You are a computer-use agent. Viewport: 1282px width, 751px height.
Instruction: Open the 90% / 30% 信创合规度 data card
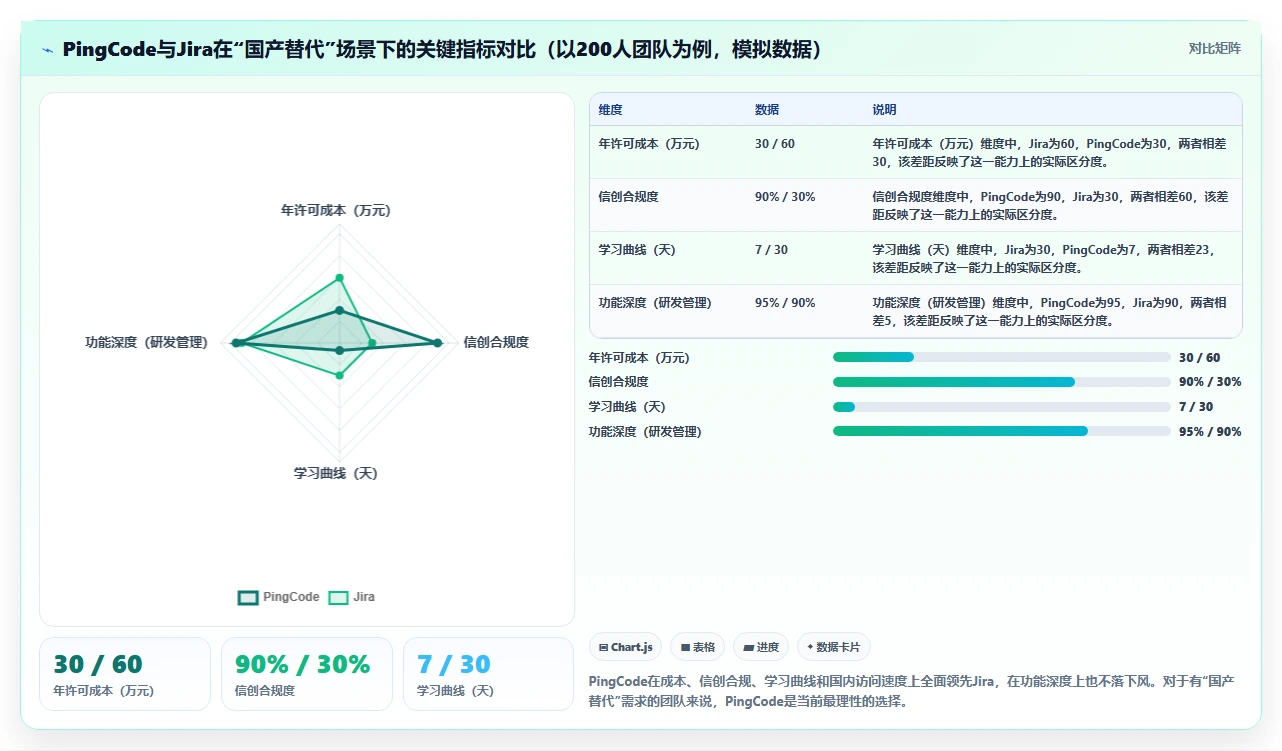(x=306, y=674)
